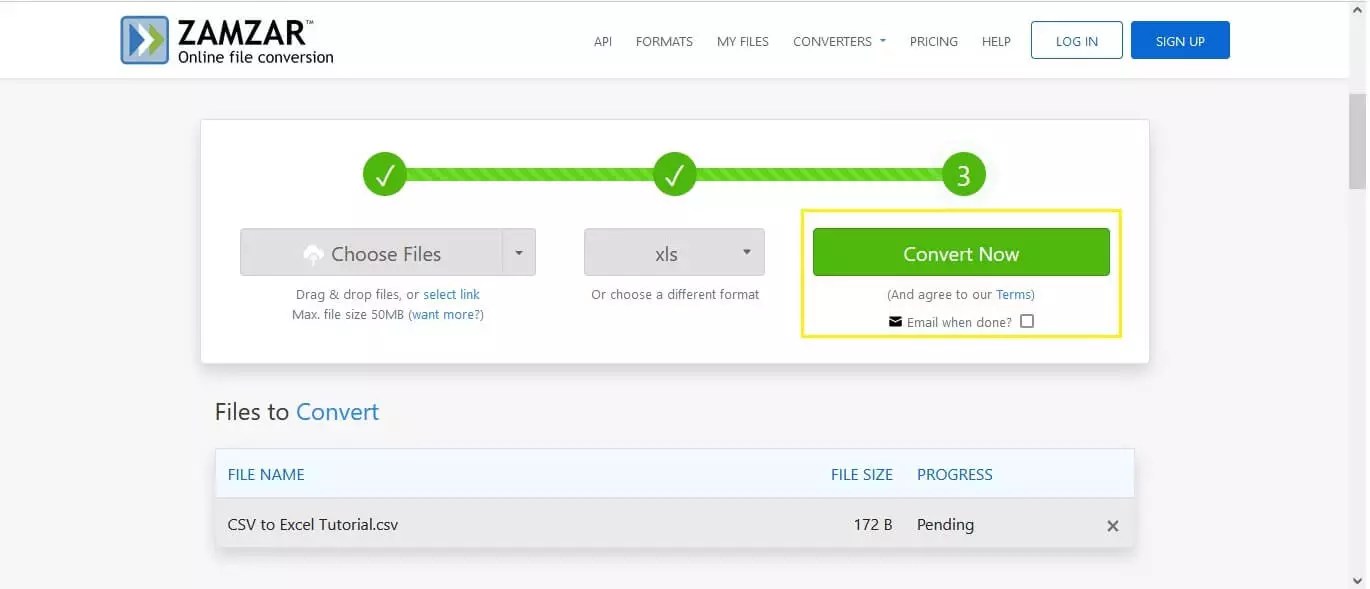Click the step-one green checkmark

click(x=386, y=173)
